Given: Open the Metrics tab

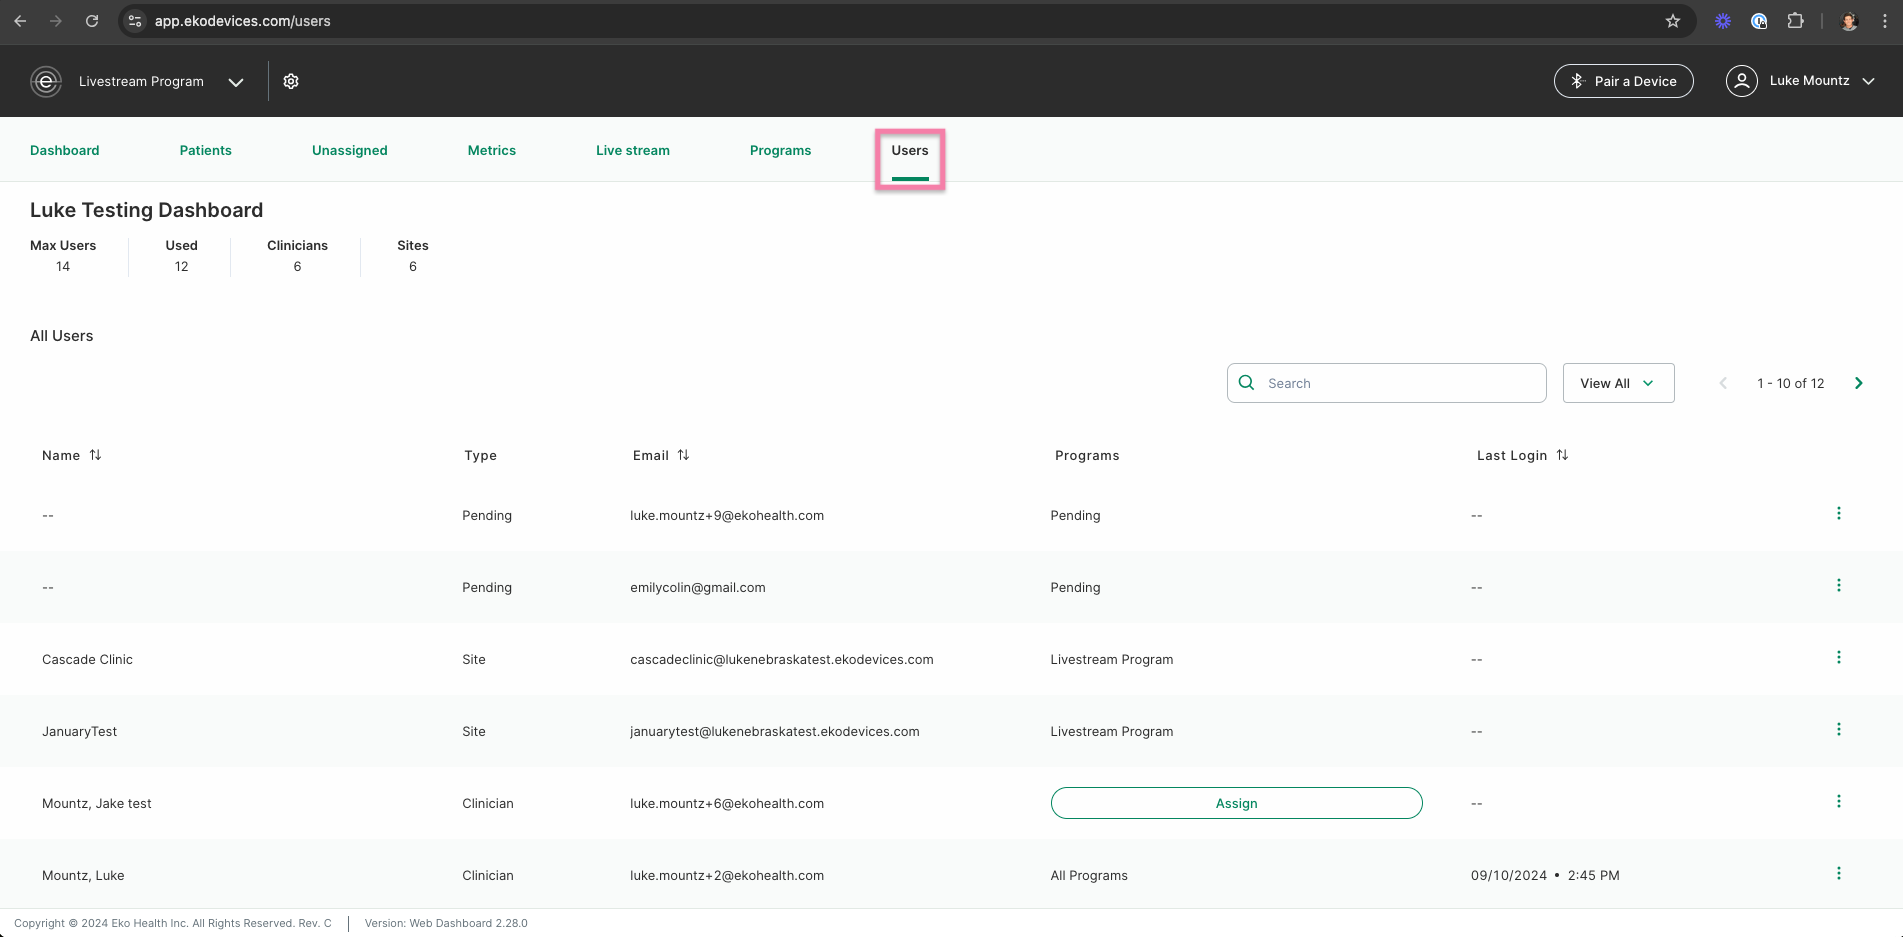Looking at the screenshot, I should point(492,150).
